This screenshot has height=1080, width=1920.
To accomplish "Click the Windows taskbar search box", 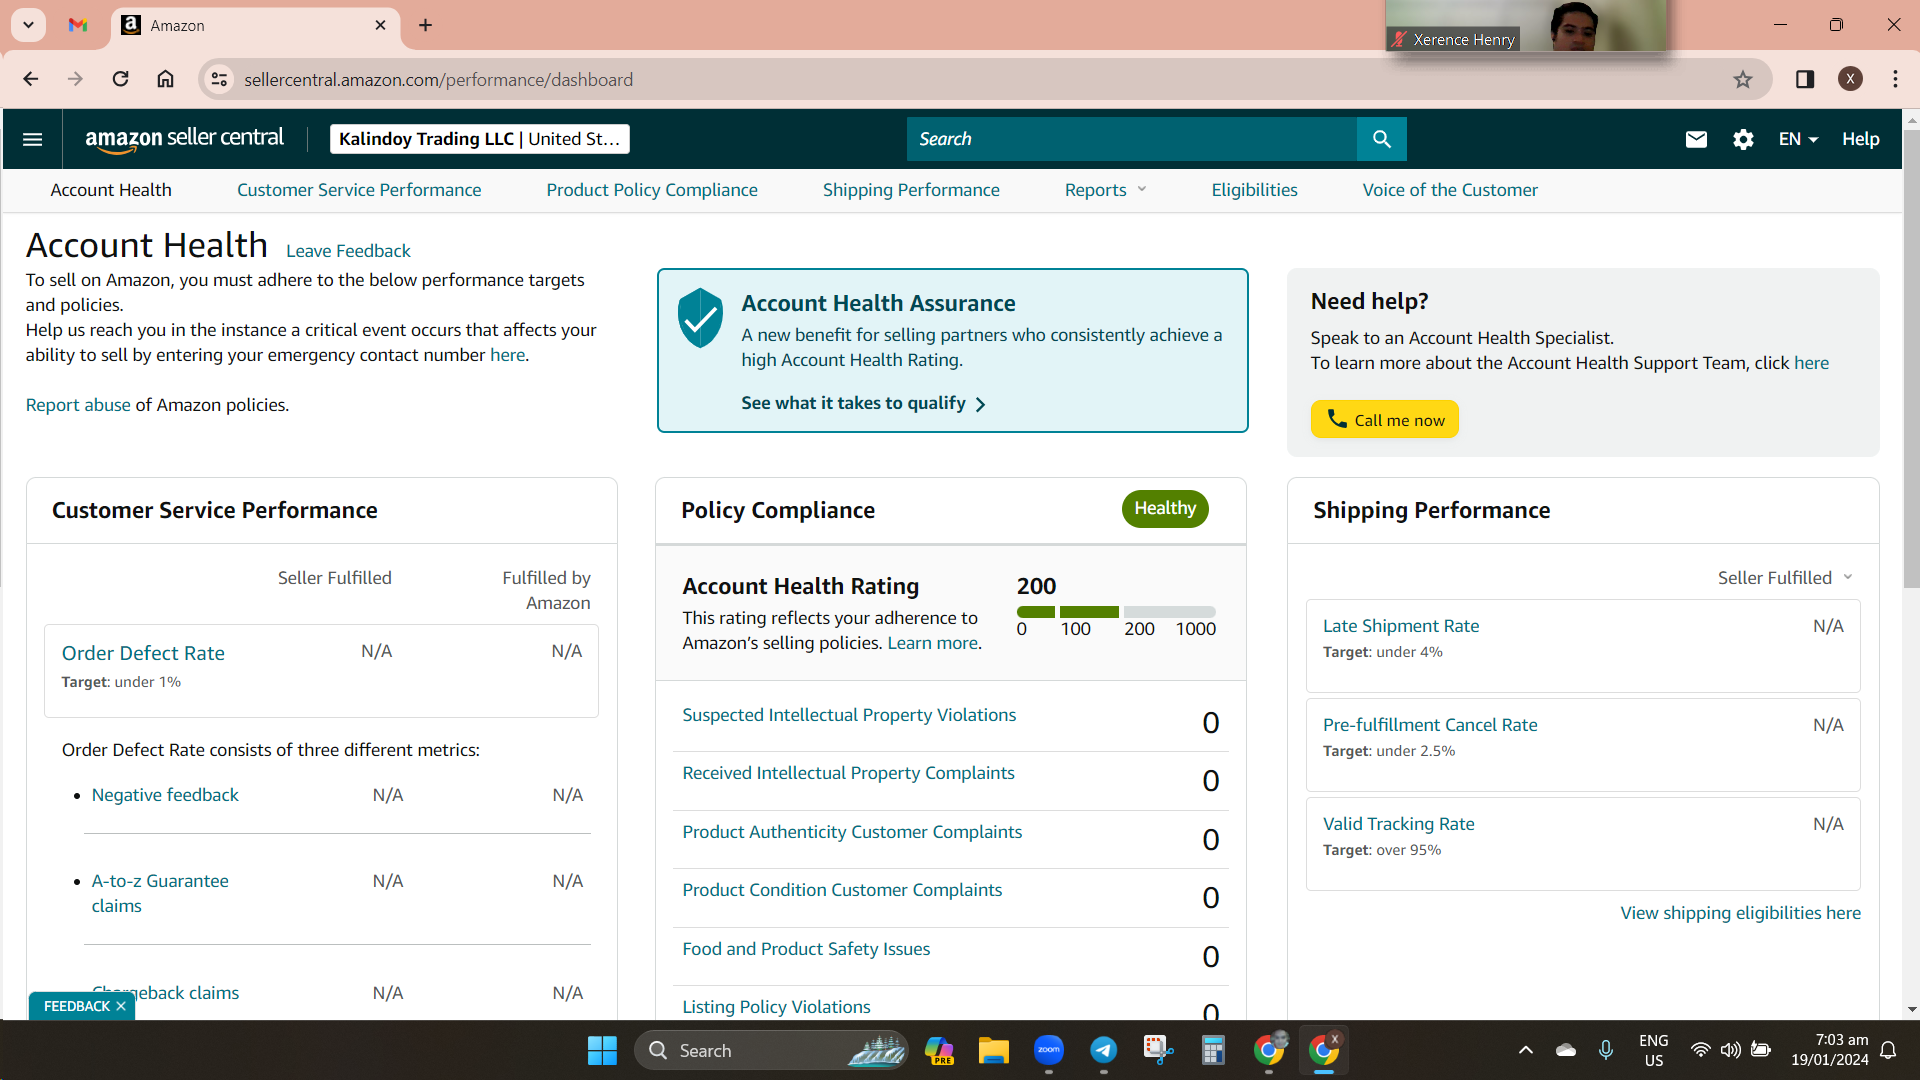I will [x=771, y=1051].
